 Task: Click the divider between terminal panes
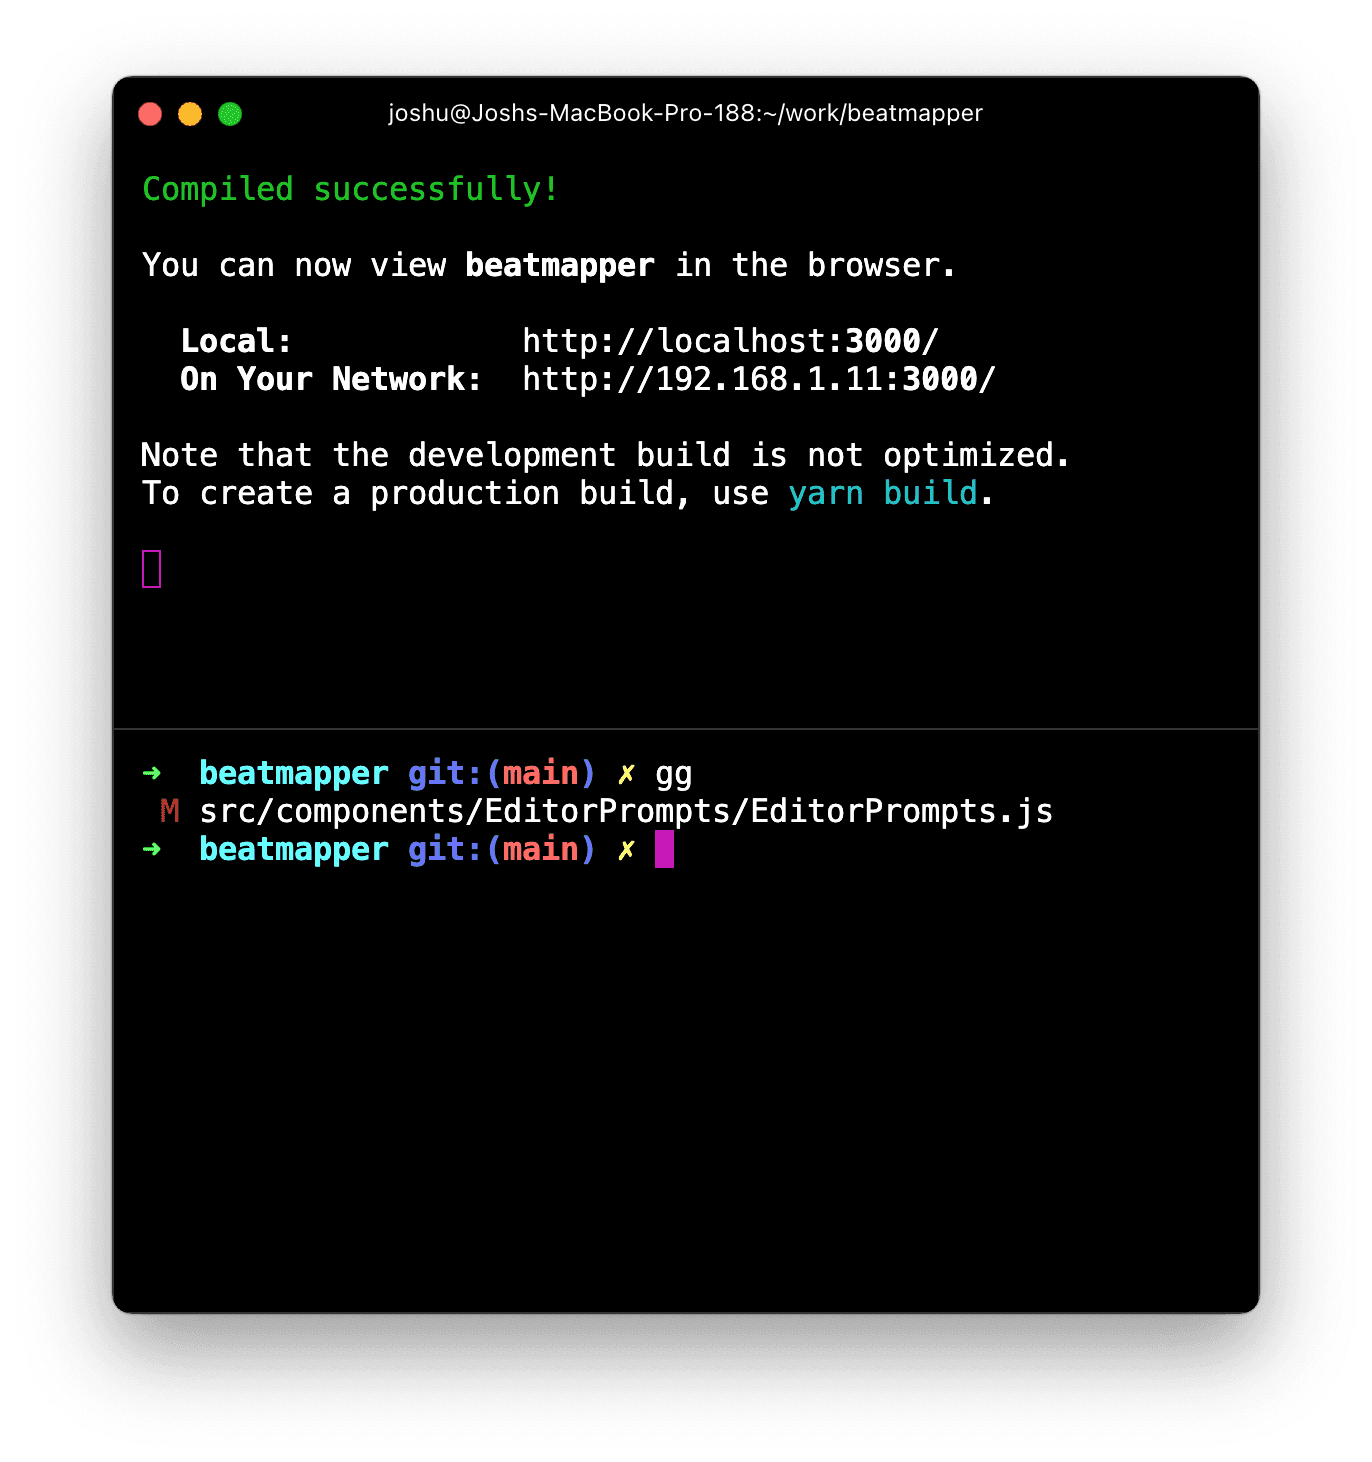tap(686, 729)
